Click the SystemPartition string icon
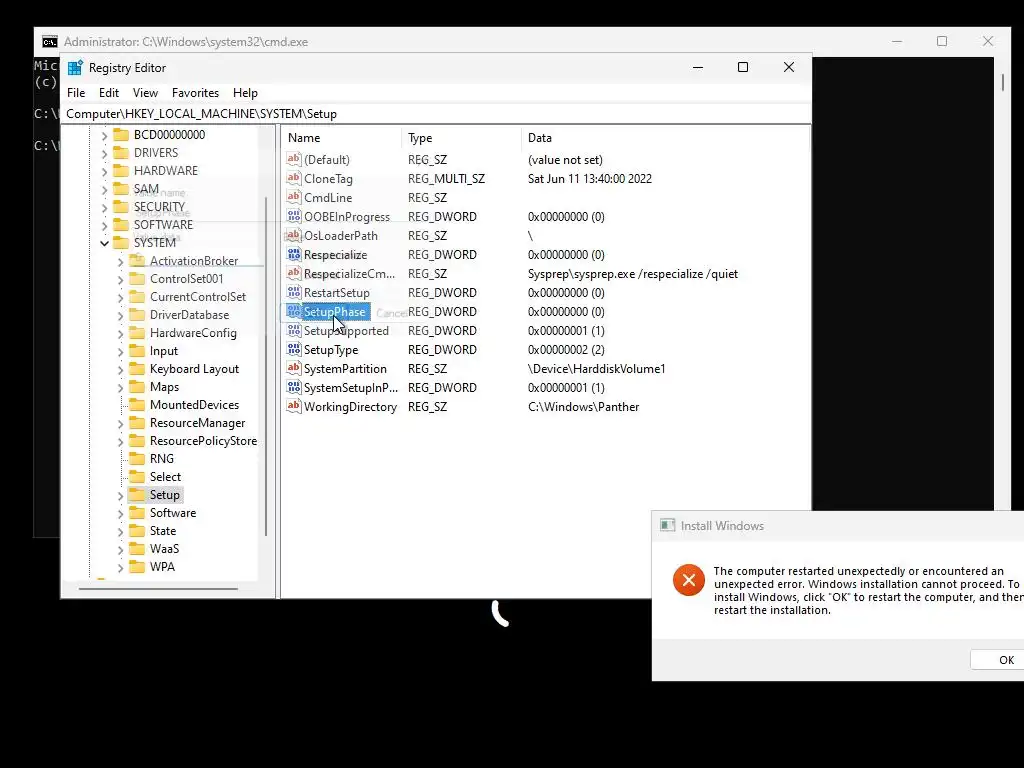 pyautogui.click(x=294, y=368)
